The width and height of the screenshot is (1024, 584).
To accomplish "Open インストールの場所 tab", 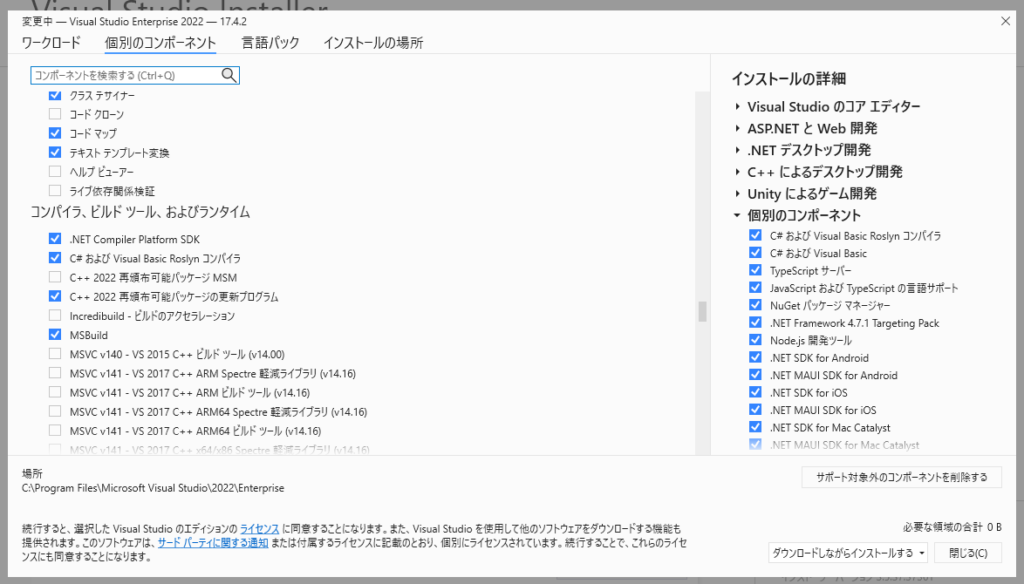I will 373,43.
